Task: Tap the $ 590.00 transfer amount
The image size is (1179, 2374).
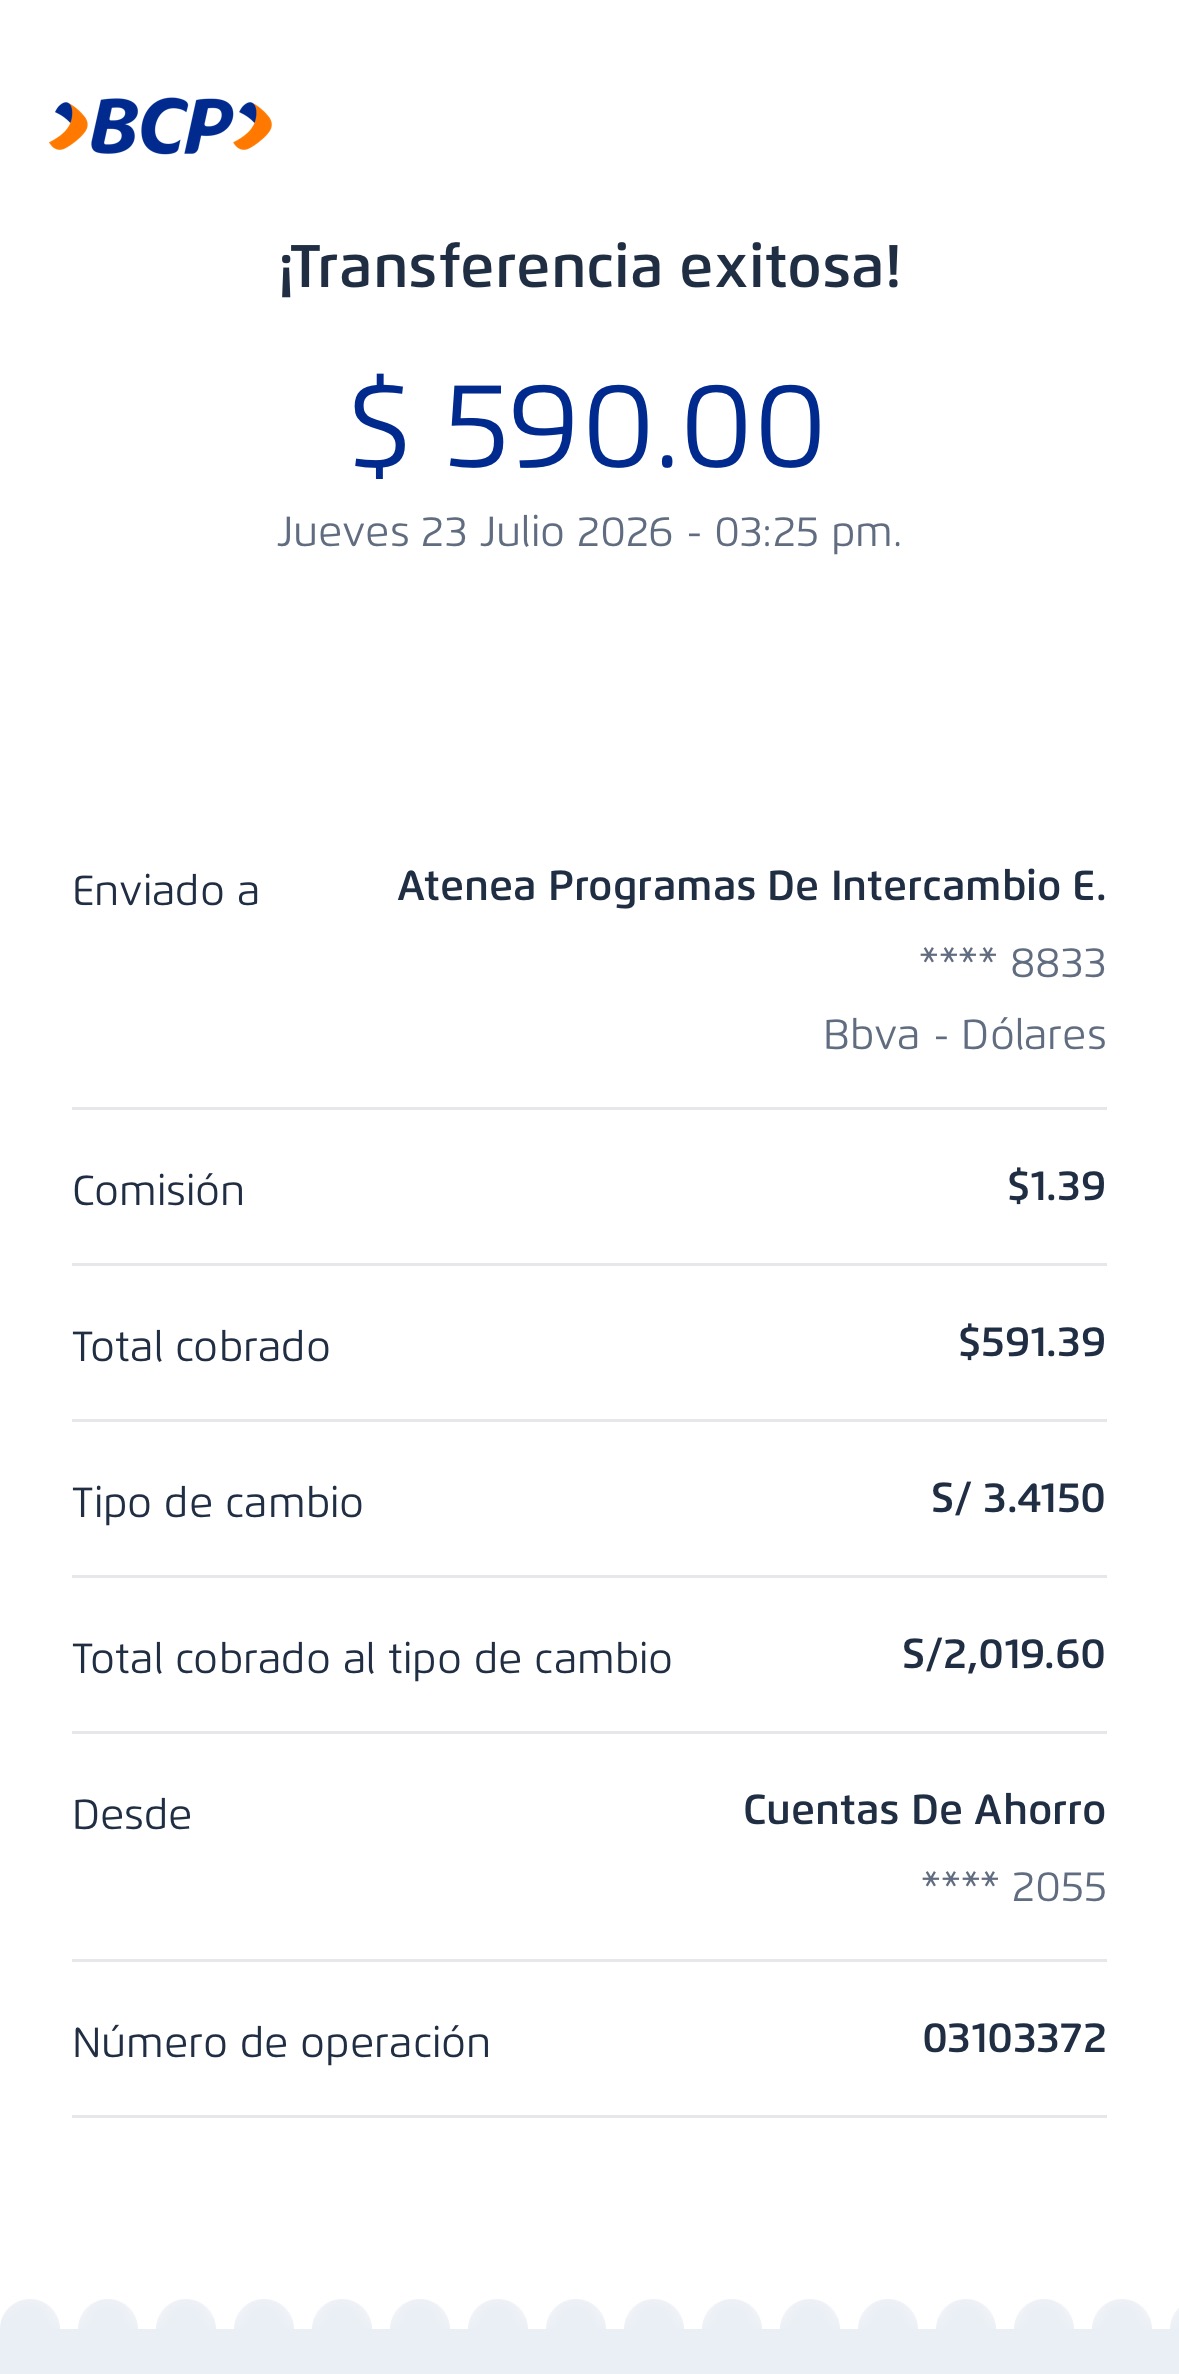Action: [x=587, y=426]
